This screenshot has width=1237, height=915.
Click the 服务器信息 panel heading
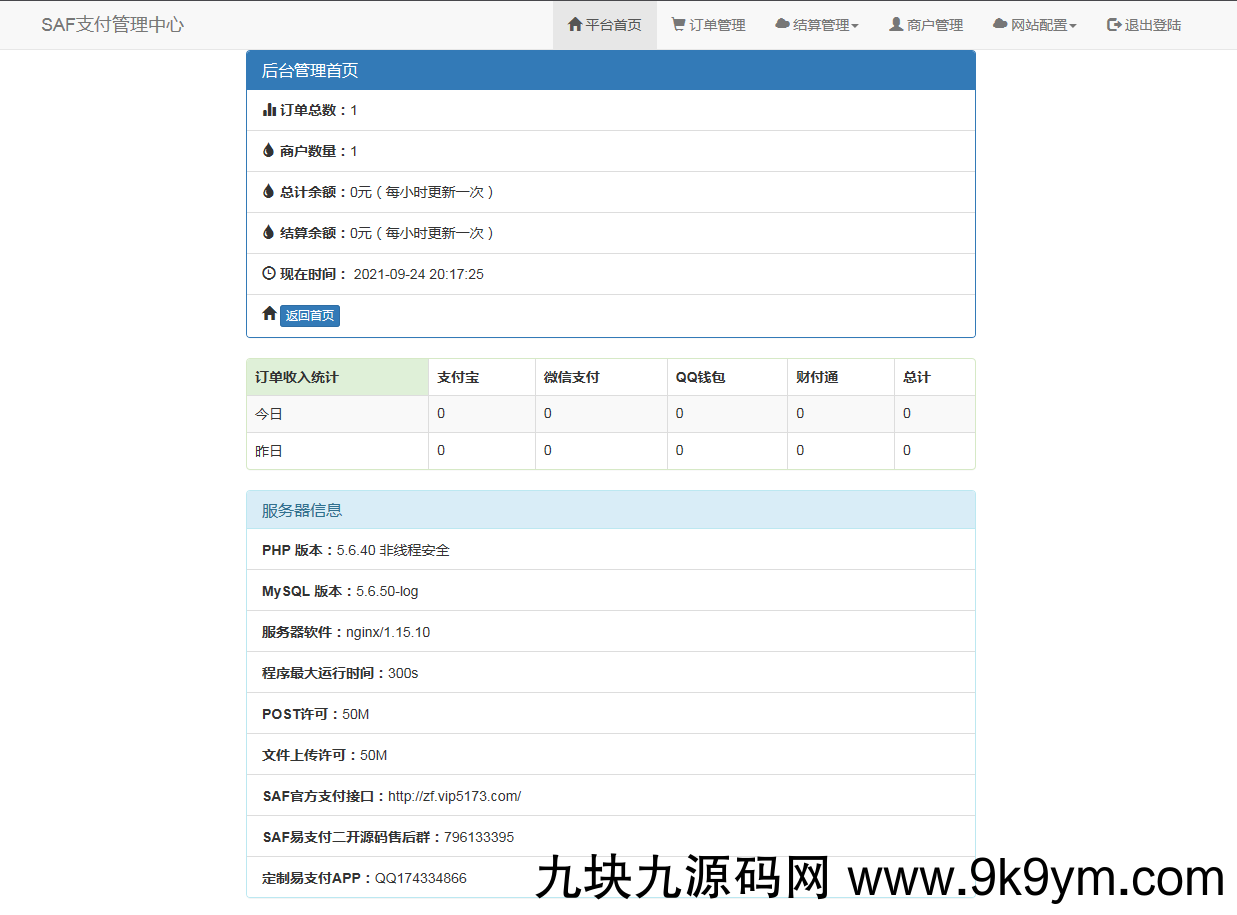(x=302, y=510)
